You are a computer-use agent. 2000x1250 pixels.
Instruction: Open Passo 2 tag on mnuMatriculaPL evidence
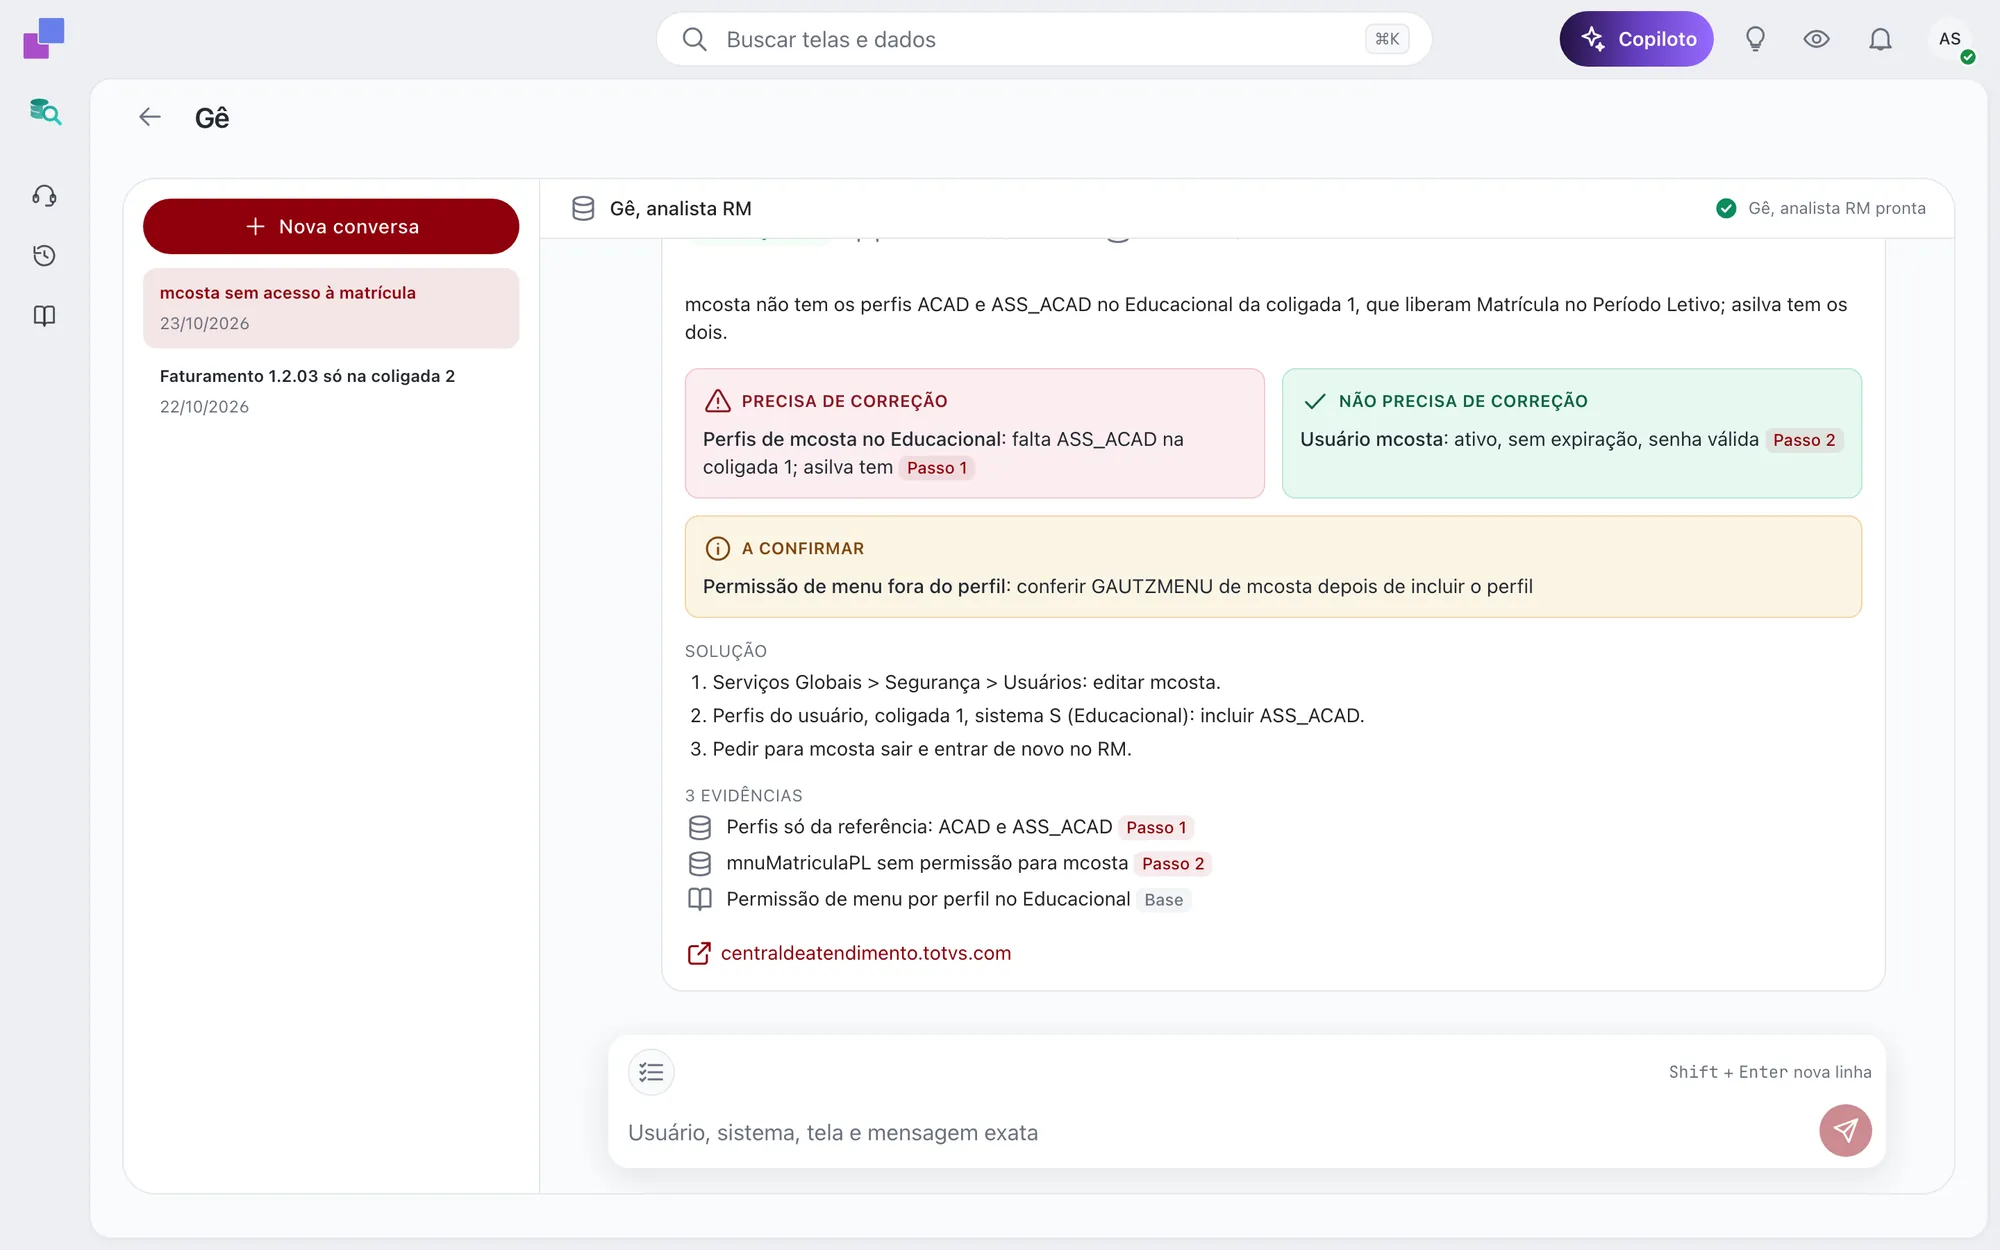pyautogui.click(x=1173, y=864)
